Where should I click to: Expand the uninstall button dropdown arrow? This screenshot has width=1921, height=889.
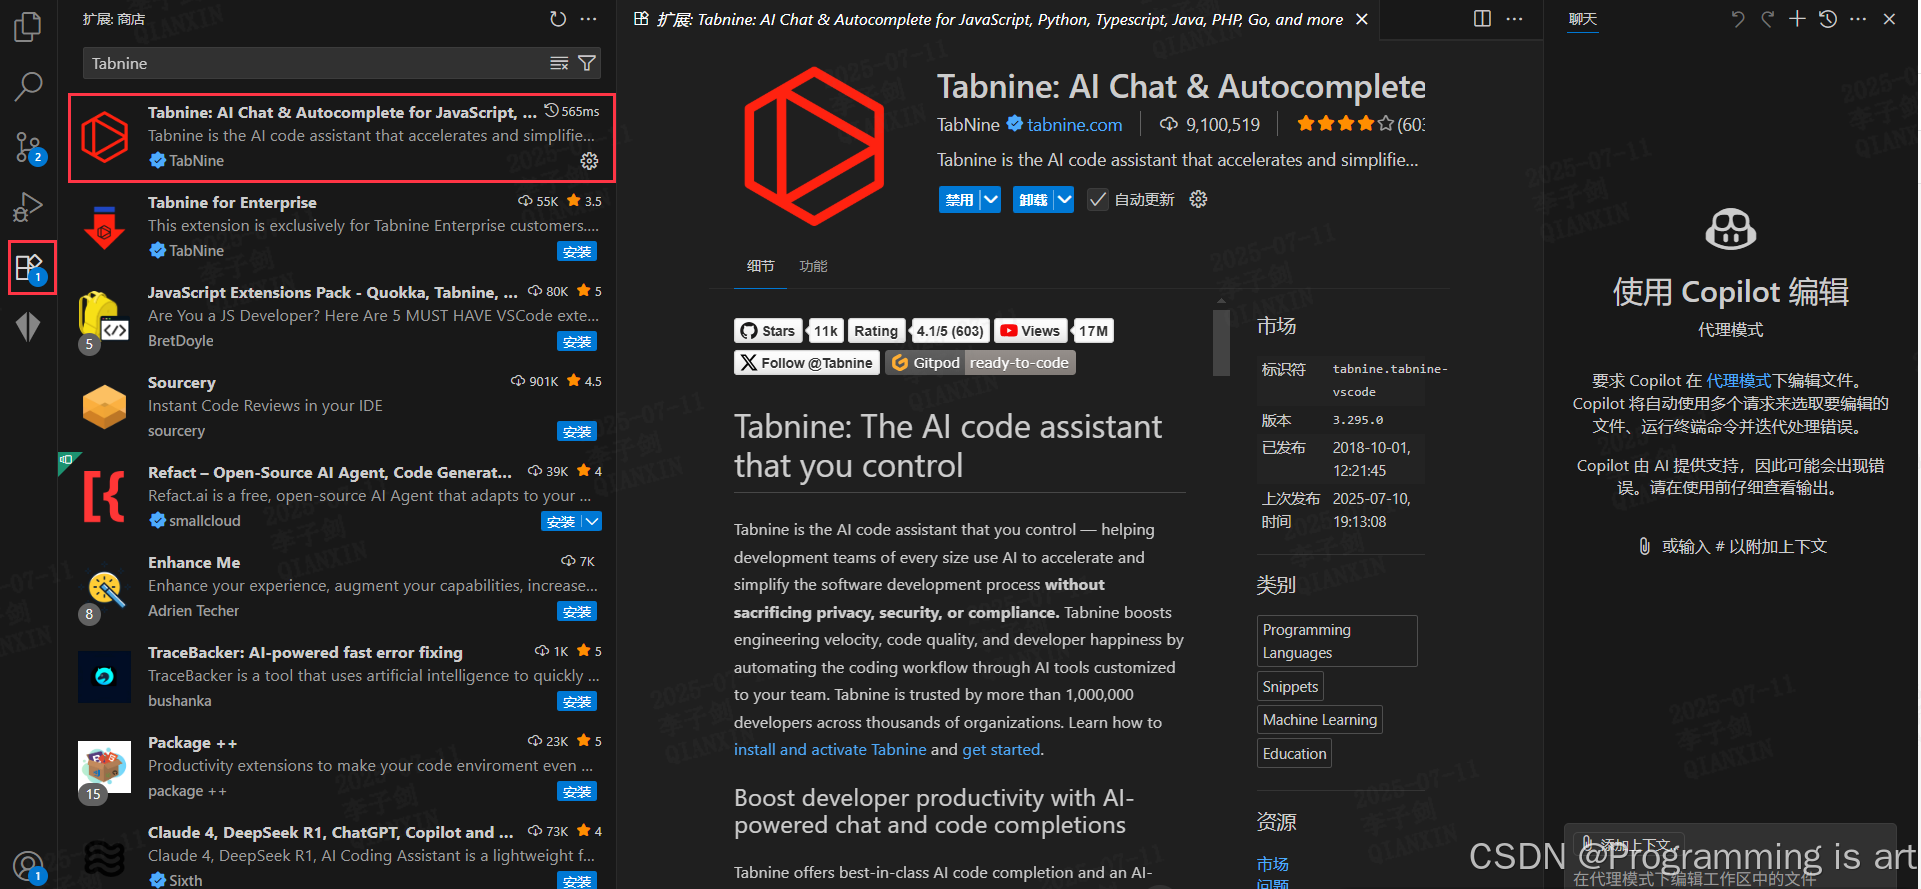(1064, 200)
